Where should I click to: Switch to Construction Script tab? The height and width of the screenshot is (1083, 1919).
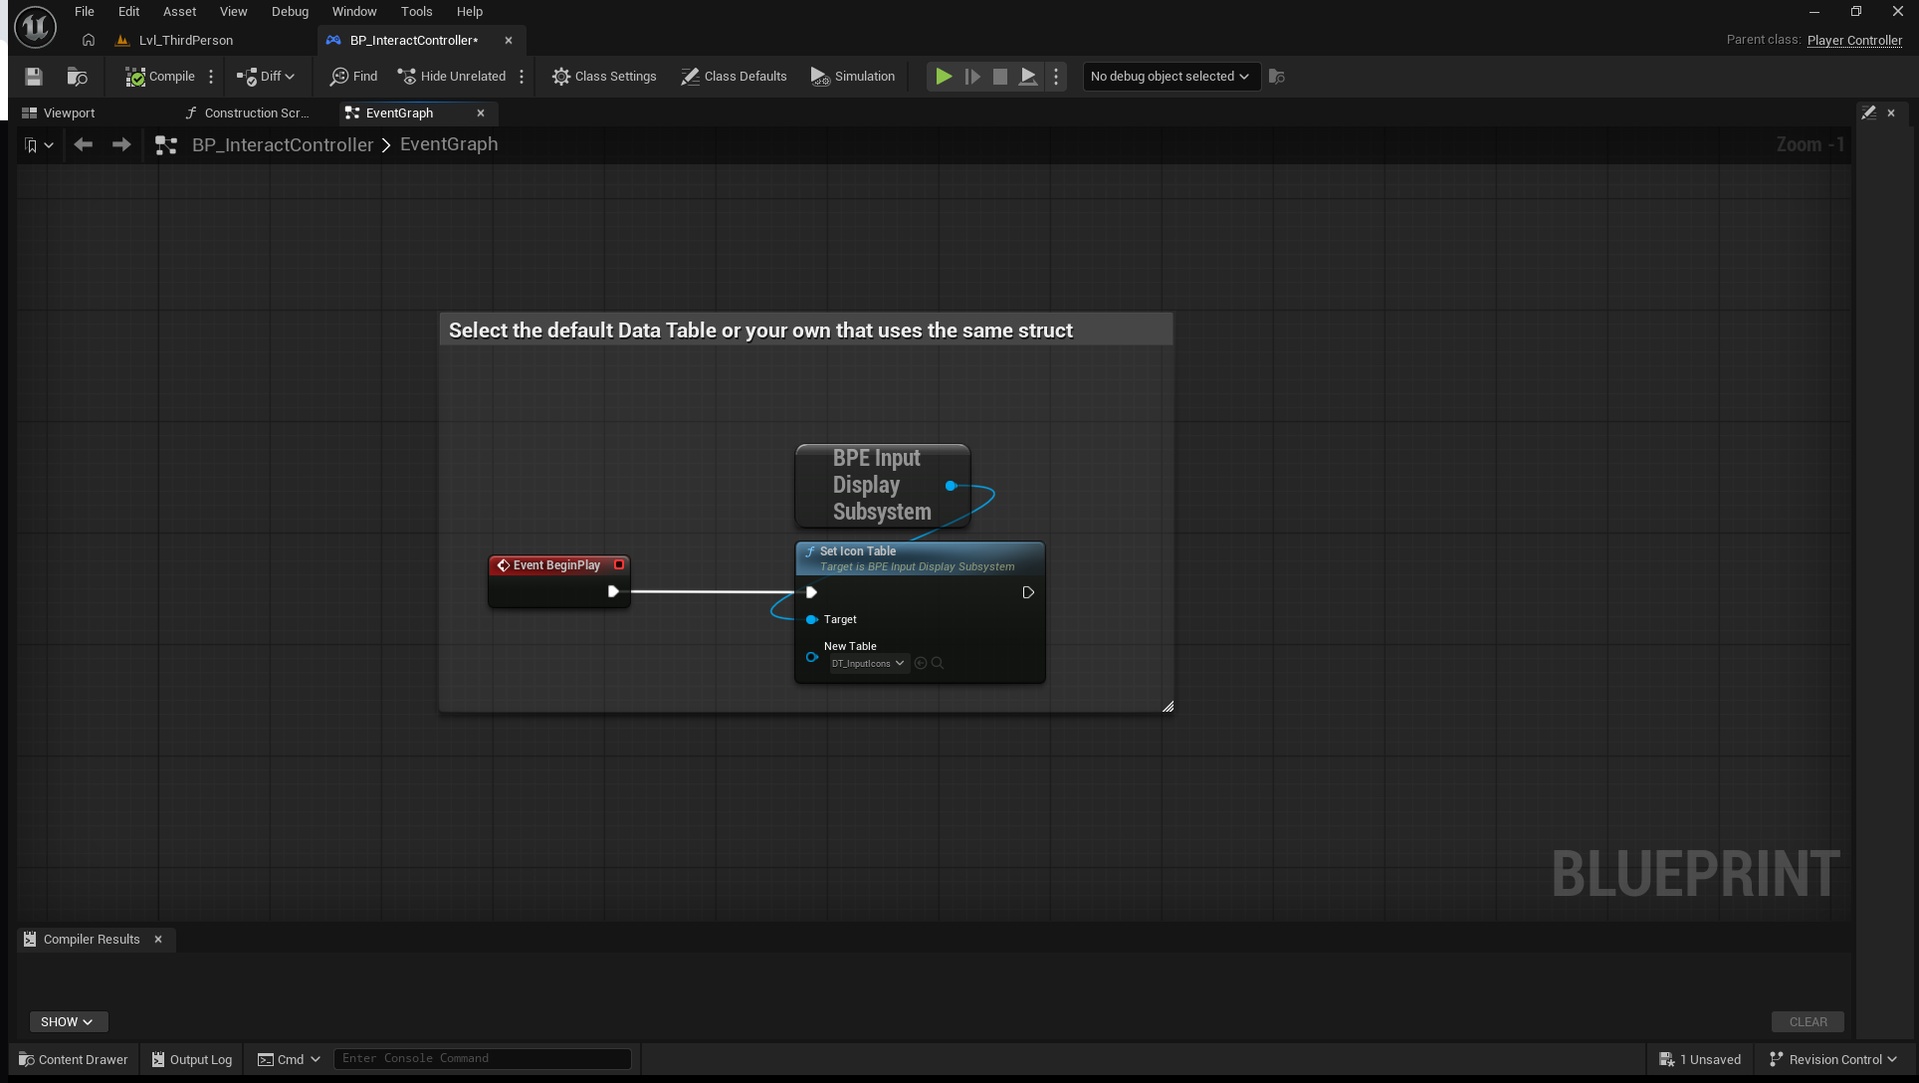click(x=257, y=113)
